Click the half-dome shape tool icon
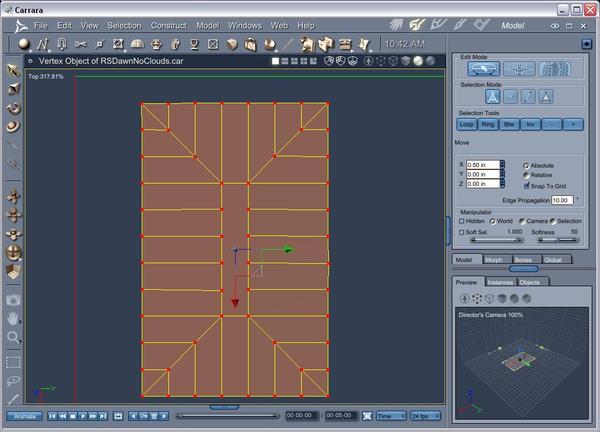Screen dimensions: 600x432 137,44
